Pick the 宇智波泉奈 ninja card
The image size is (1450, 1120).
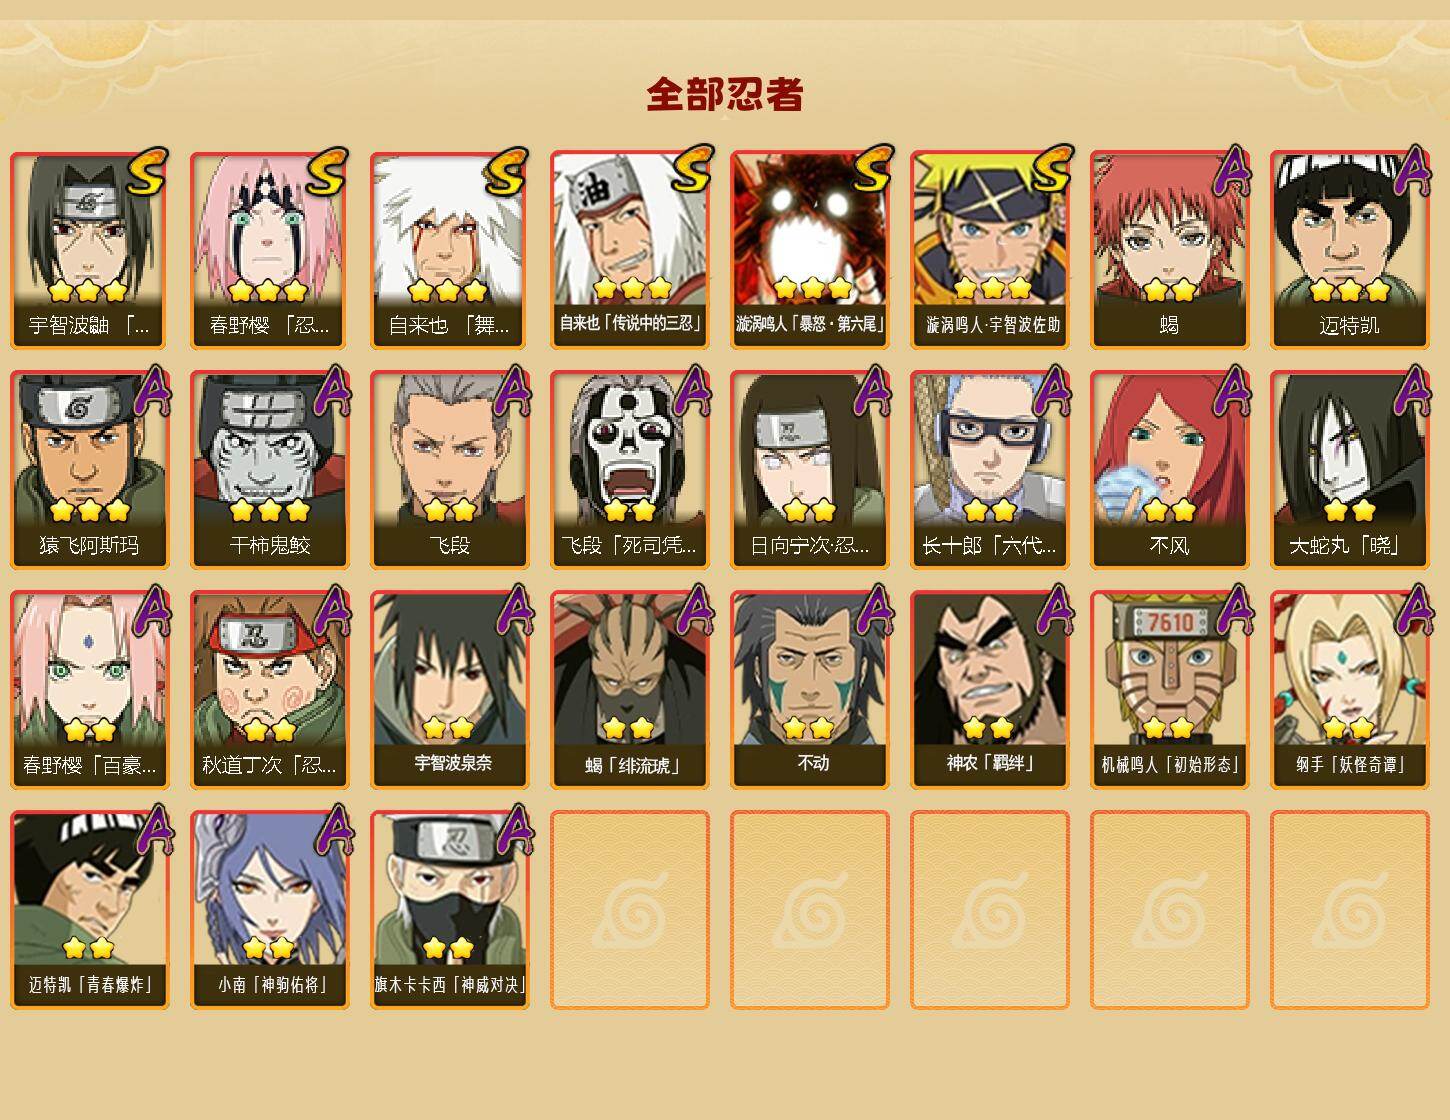(449, 690)
